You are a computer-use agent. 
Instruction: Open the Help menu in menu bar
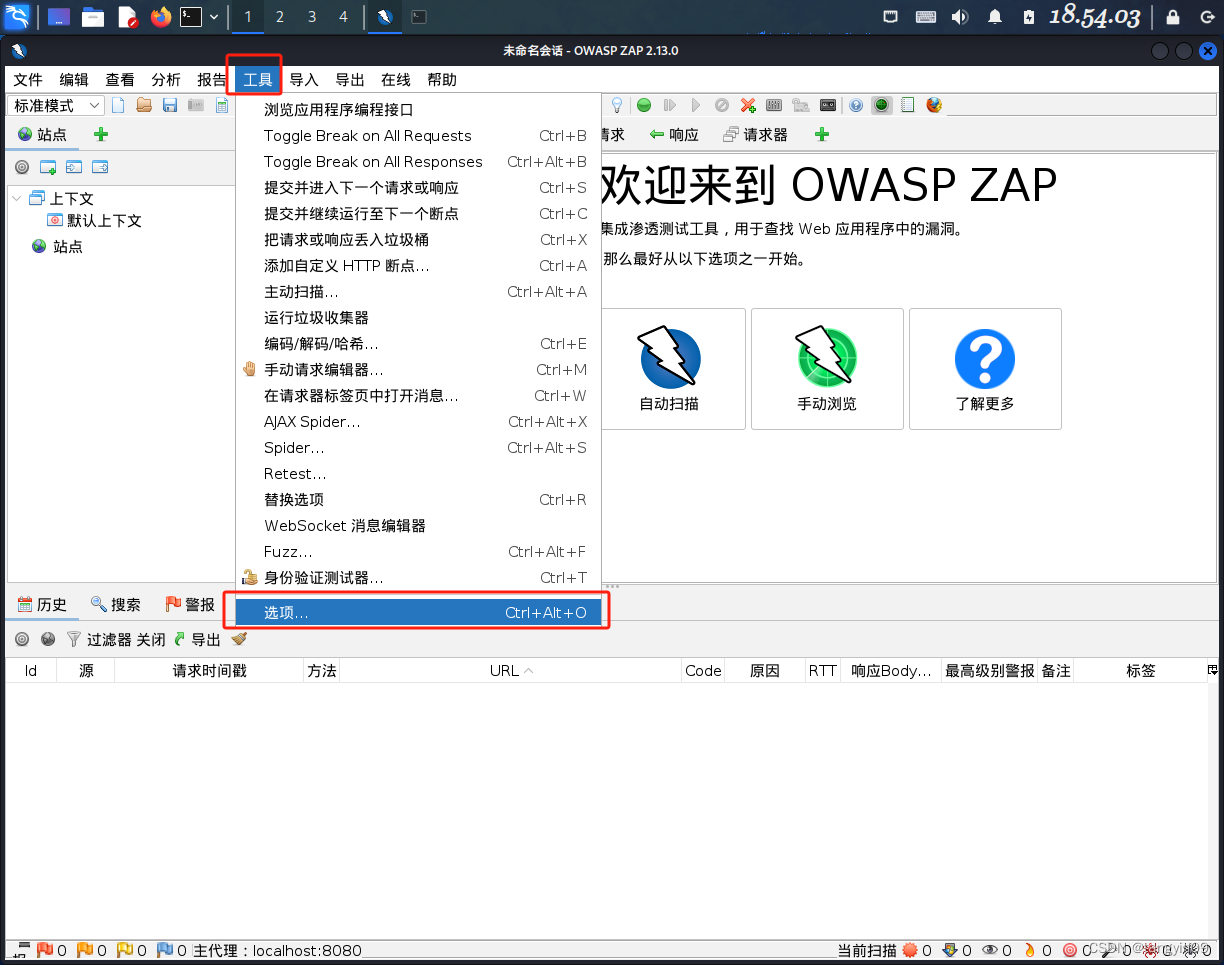pos(442,80)
